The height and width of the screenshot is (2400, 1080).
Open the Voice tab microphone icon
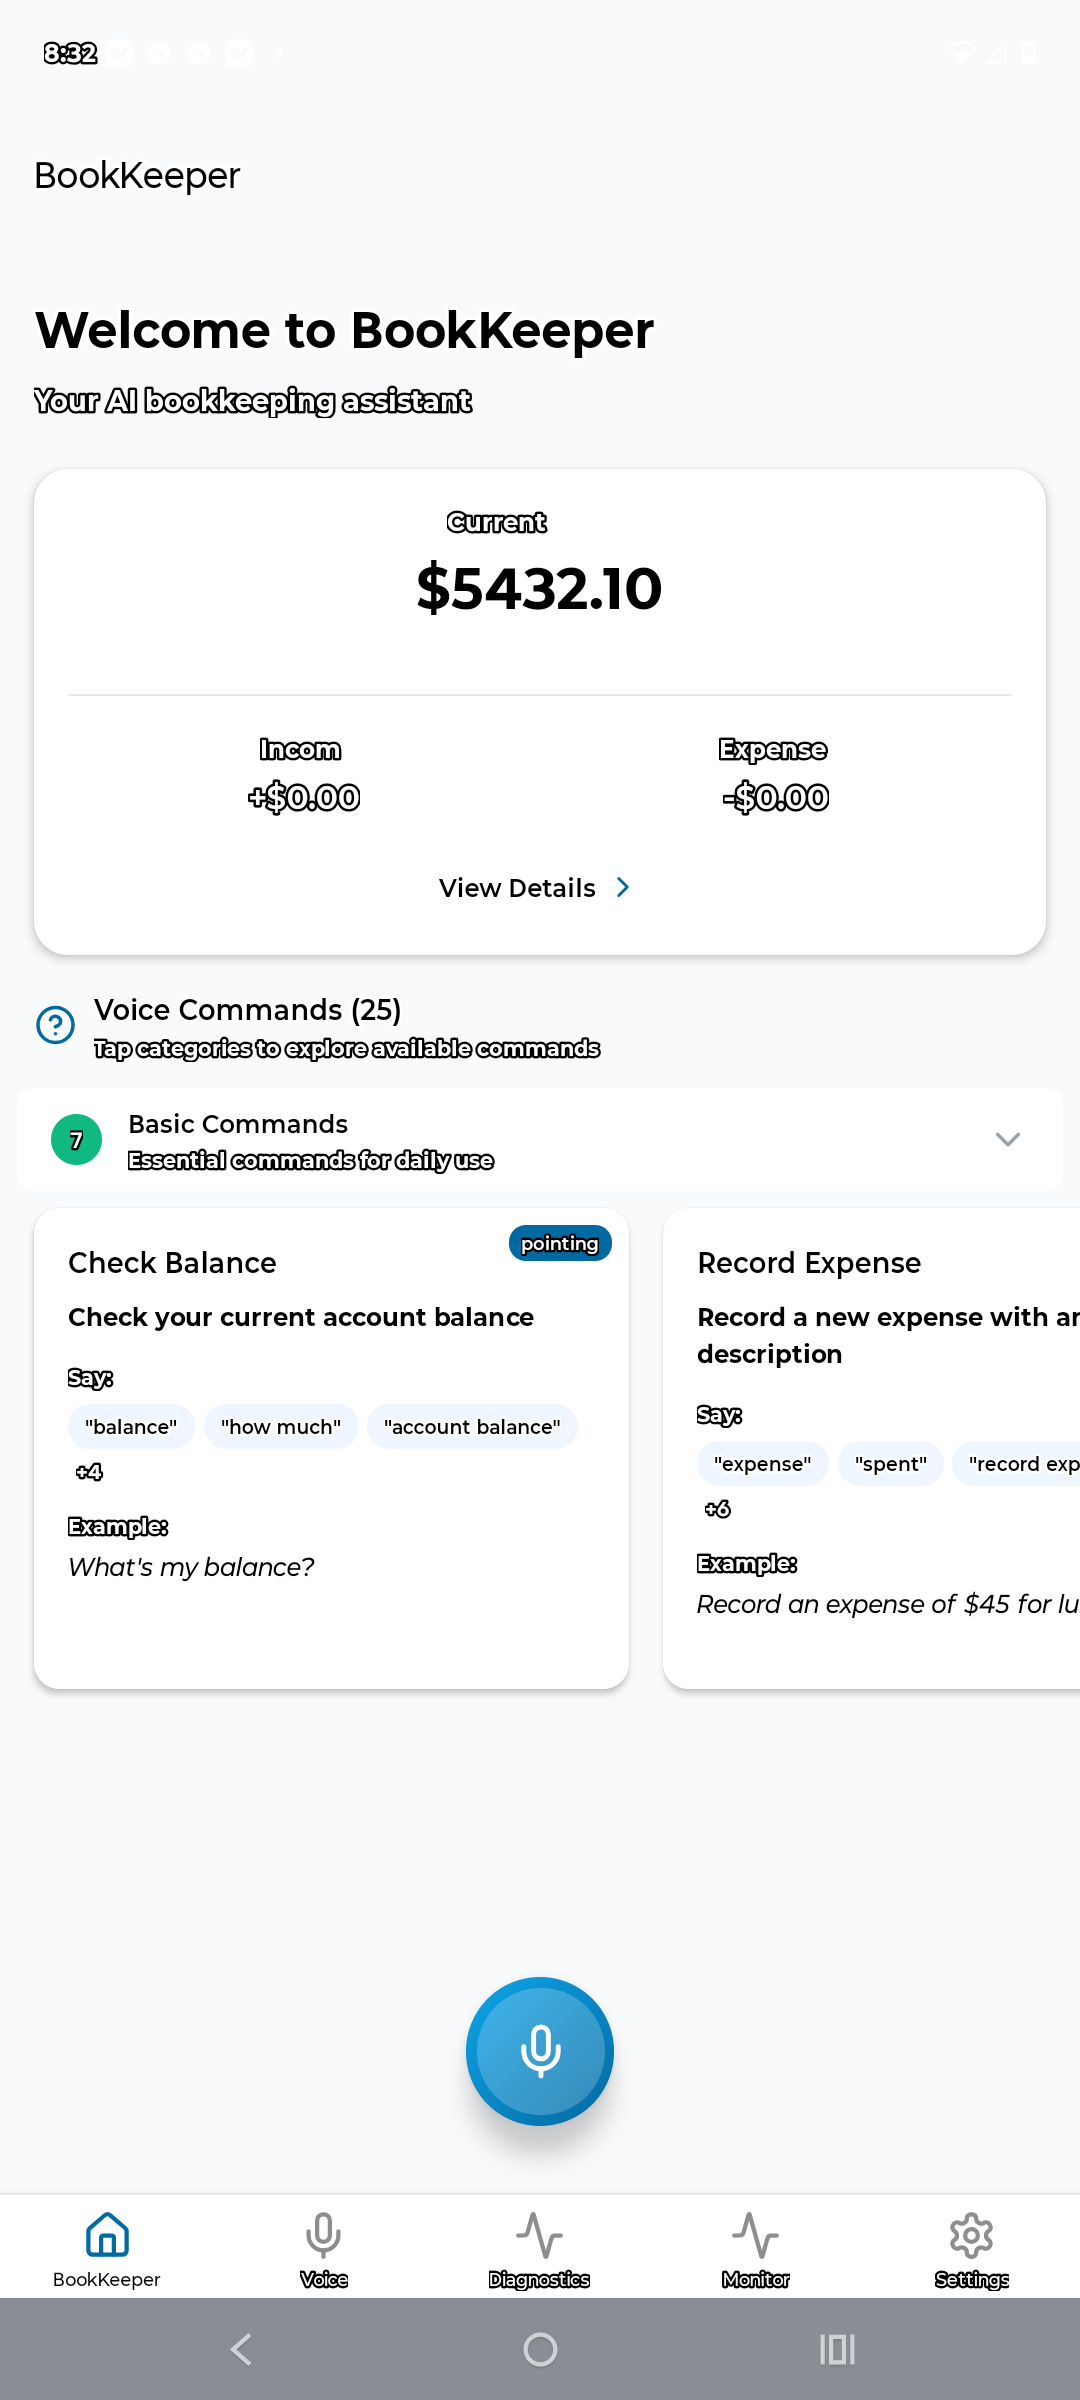pos(323,2236)
